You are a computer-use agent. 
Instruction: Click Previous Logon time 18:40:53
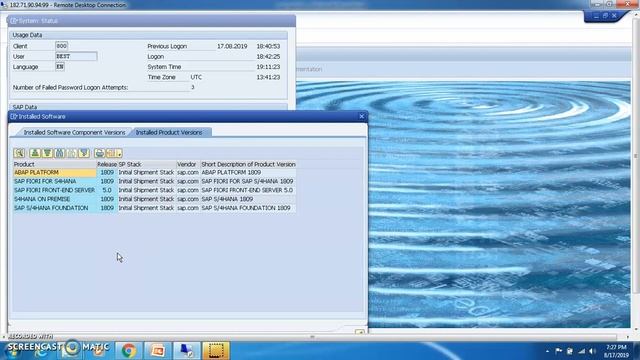coord(268,46)
